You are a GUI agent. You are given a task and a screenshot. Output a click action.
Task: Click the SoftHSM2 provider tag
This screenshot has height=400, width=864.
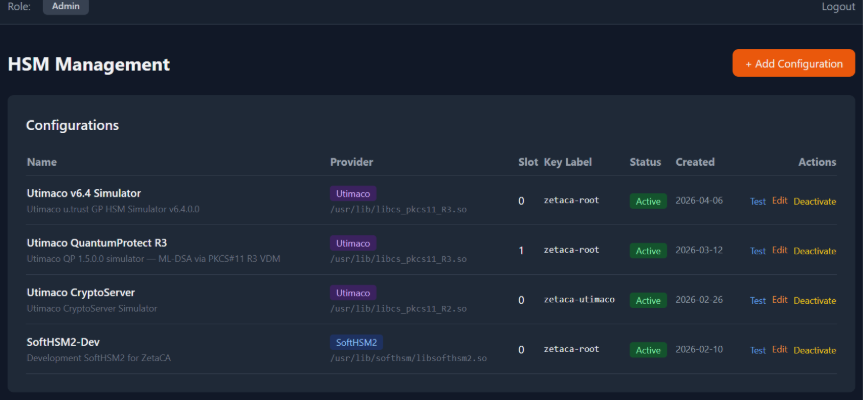356,342
